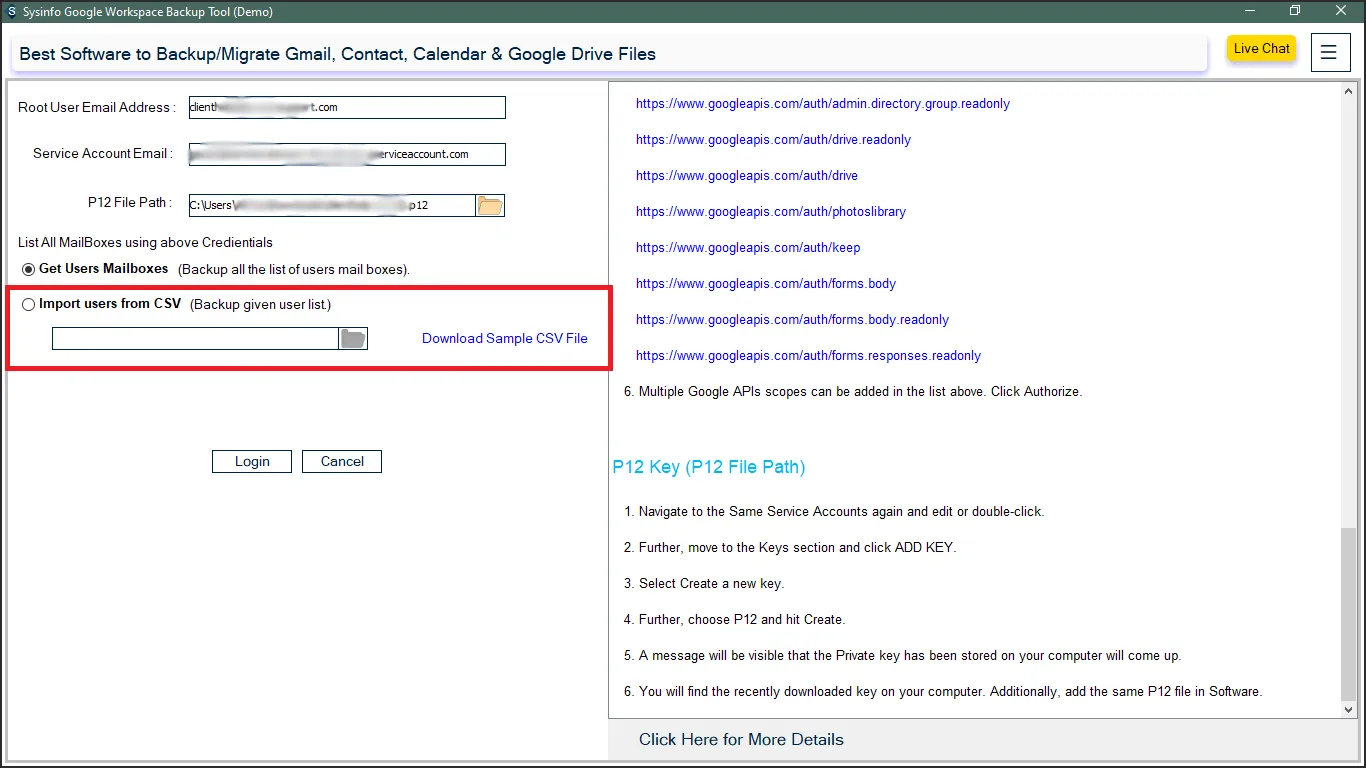
Task: Click the 'Private key has been stored' step
Action: [902, 656]
